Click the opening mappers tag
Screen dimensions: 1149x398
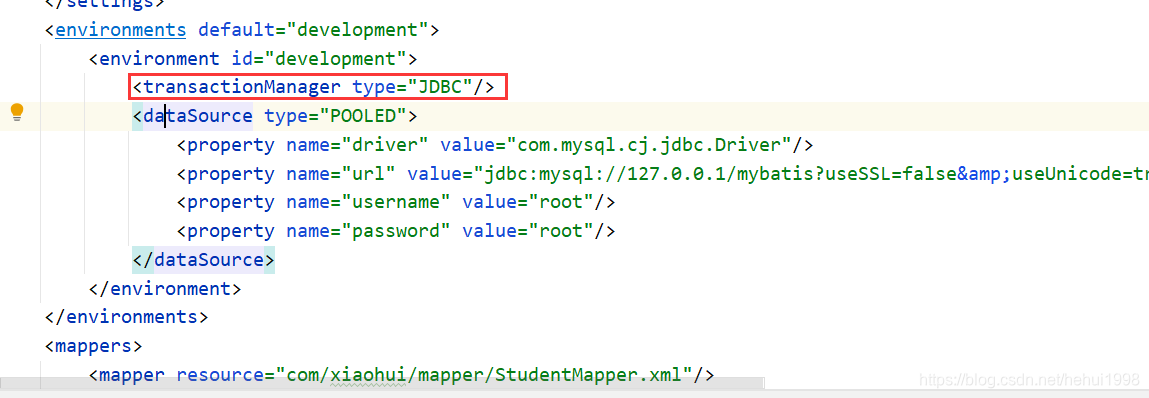tap(93, 345)
